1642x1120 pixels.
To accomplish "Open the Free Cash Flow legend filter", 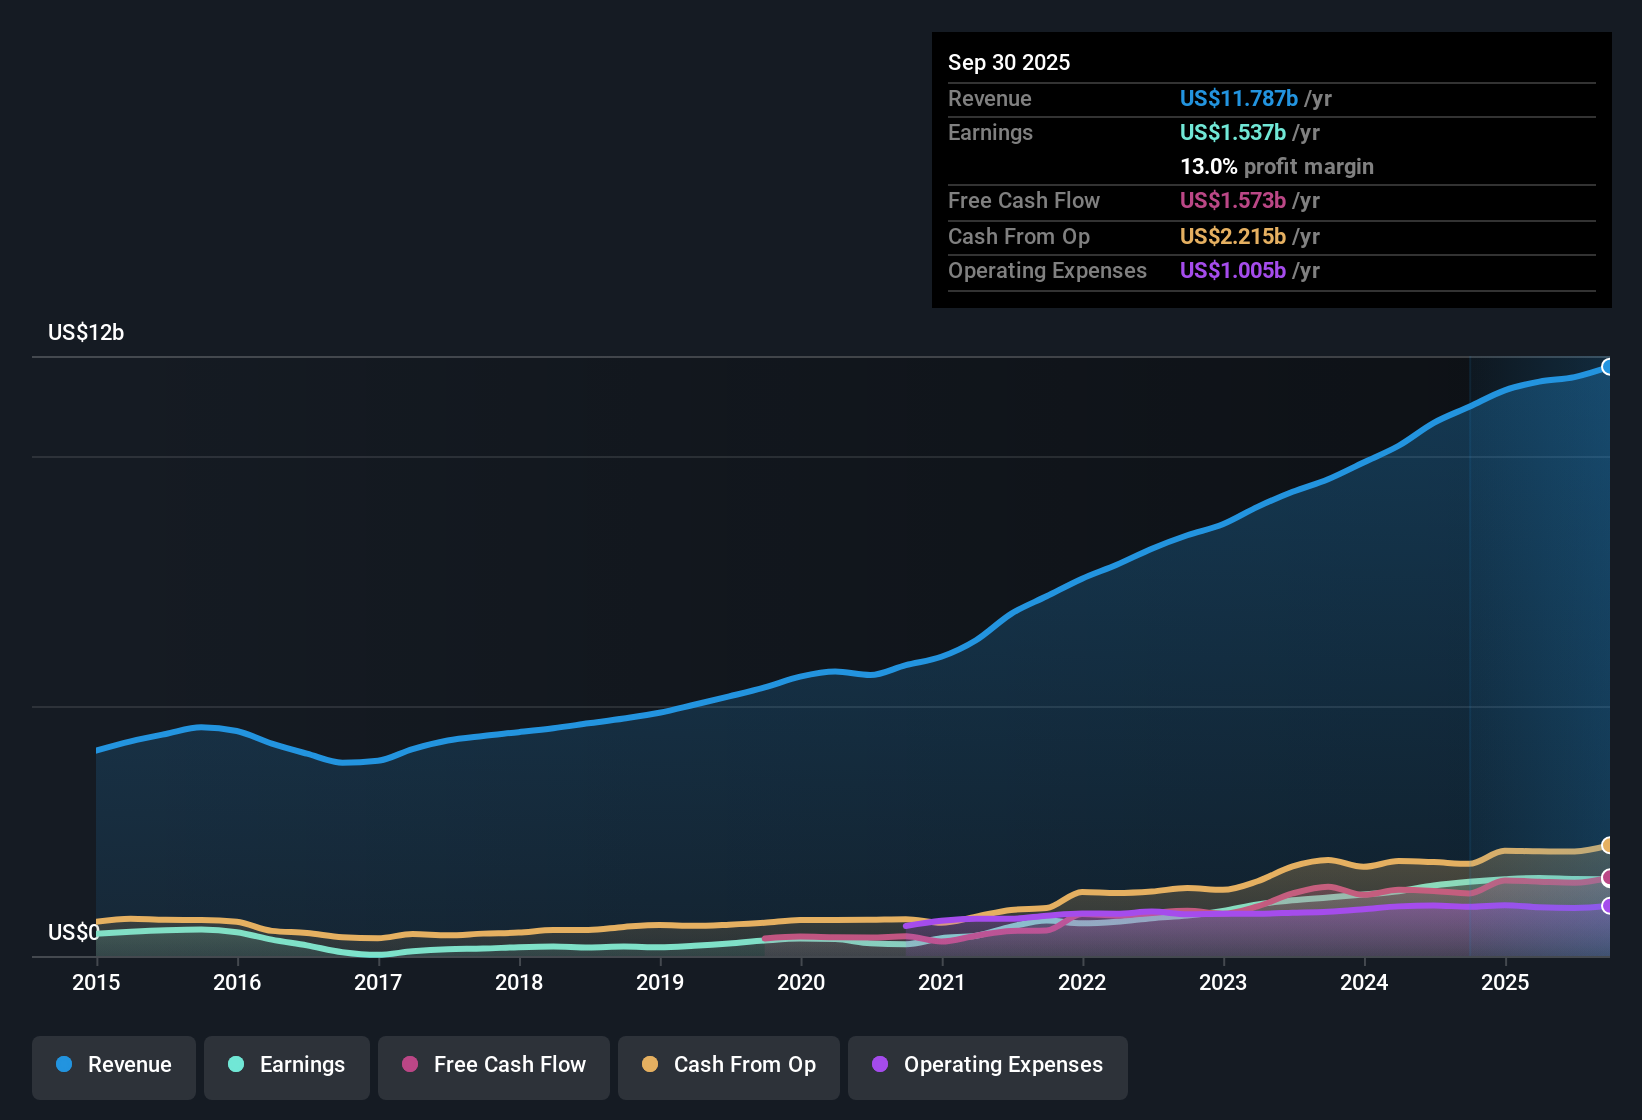I will [x=493, y=1065].
